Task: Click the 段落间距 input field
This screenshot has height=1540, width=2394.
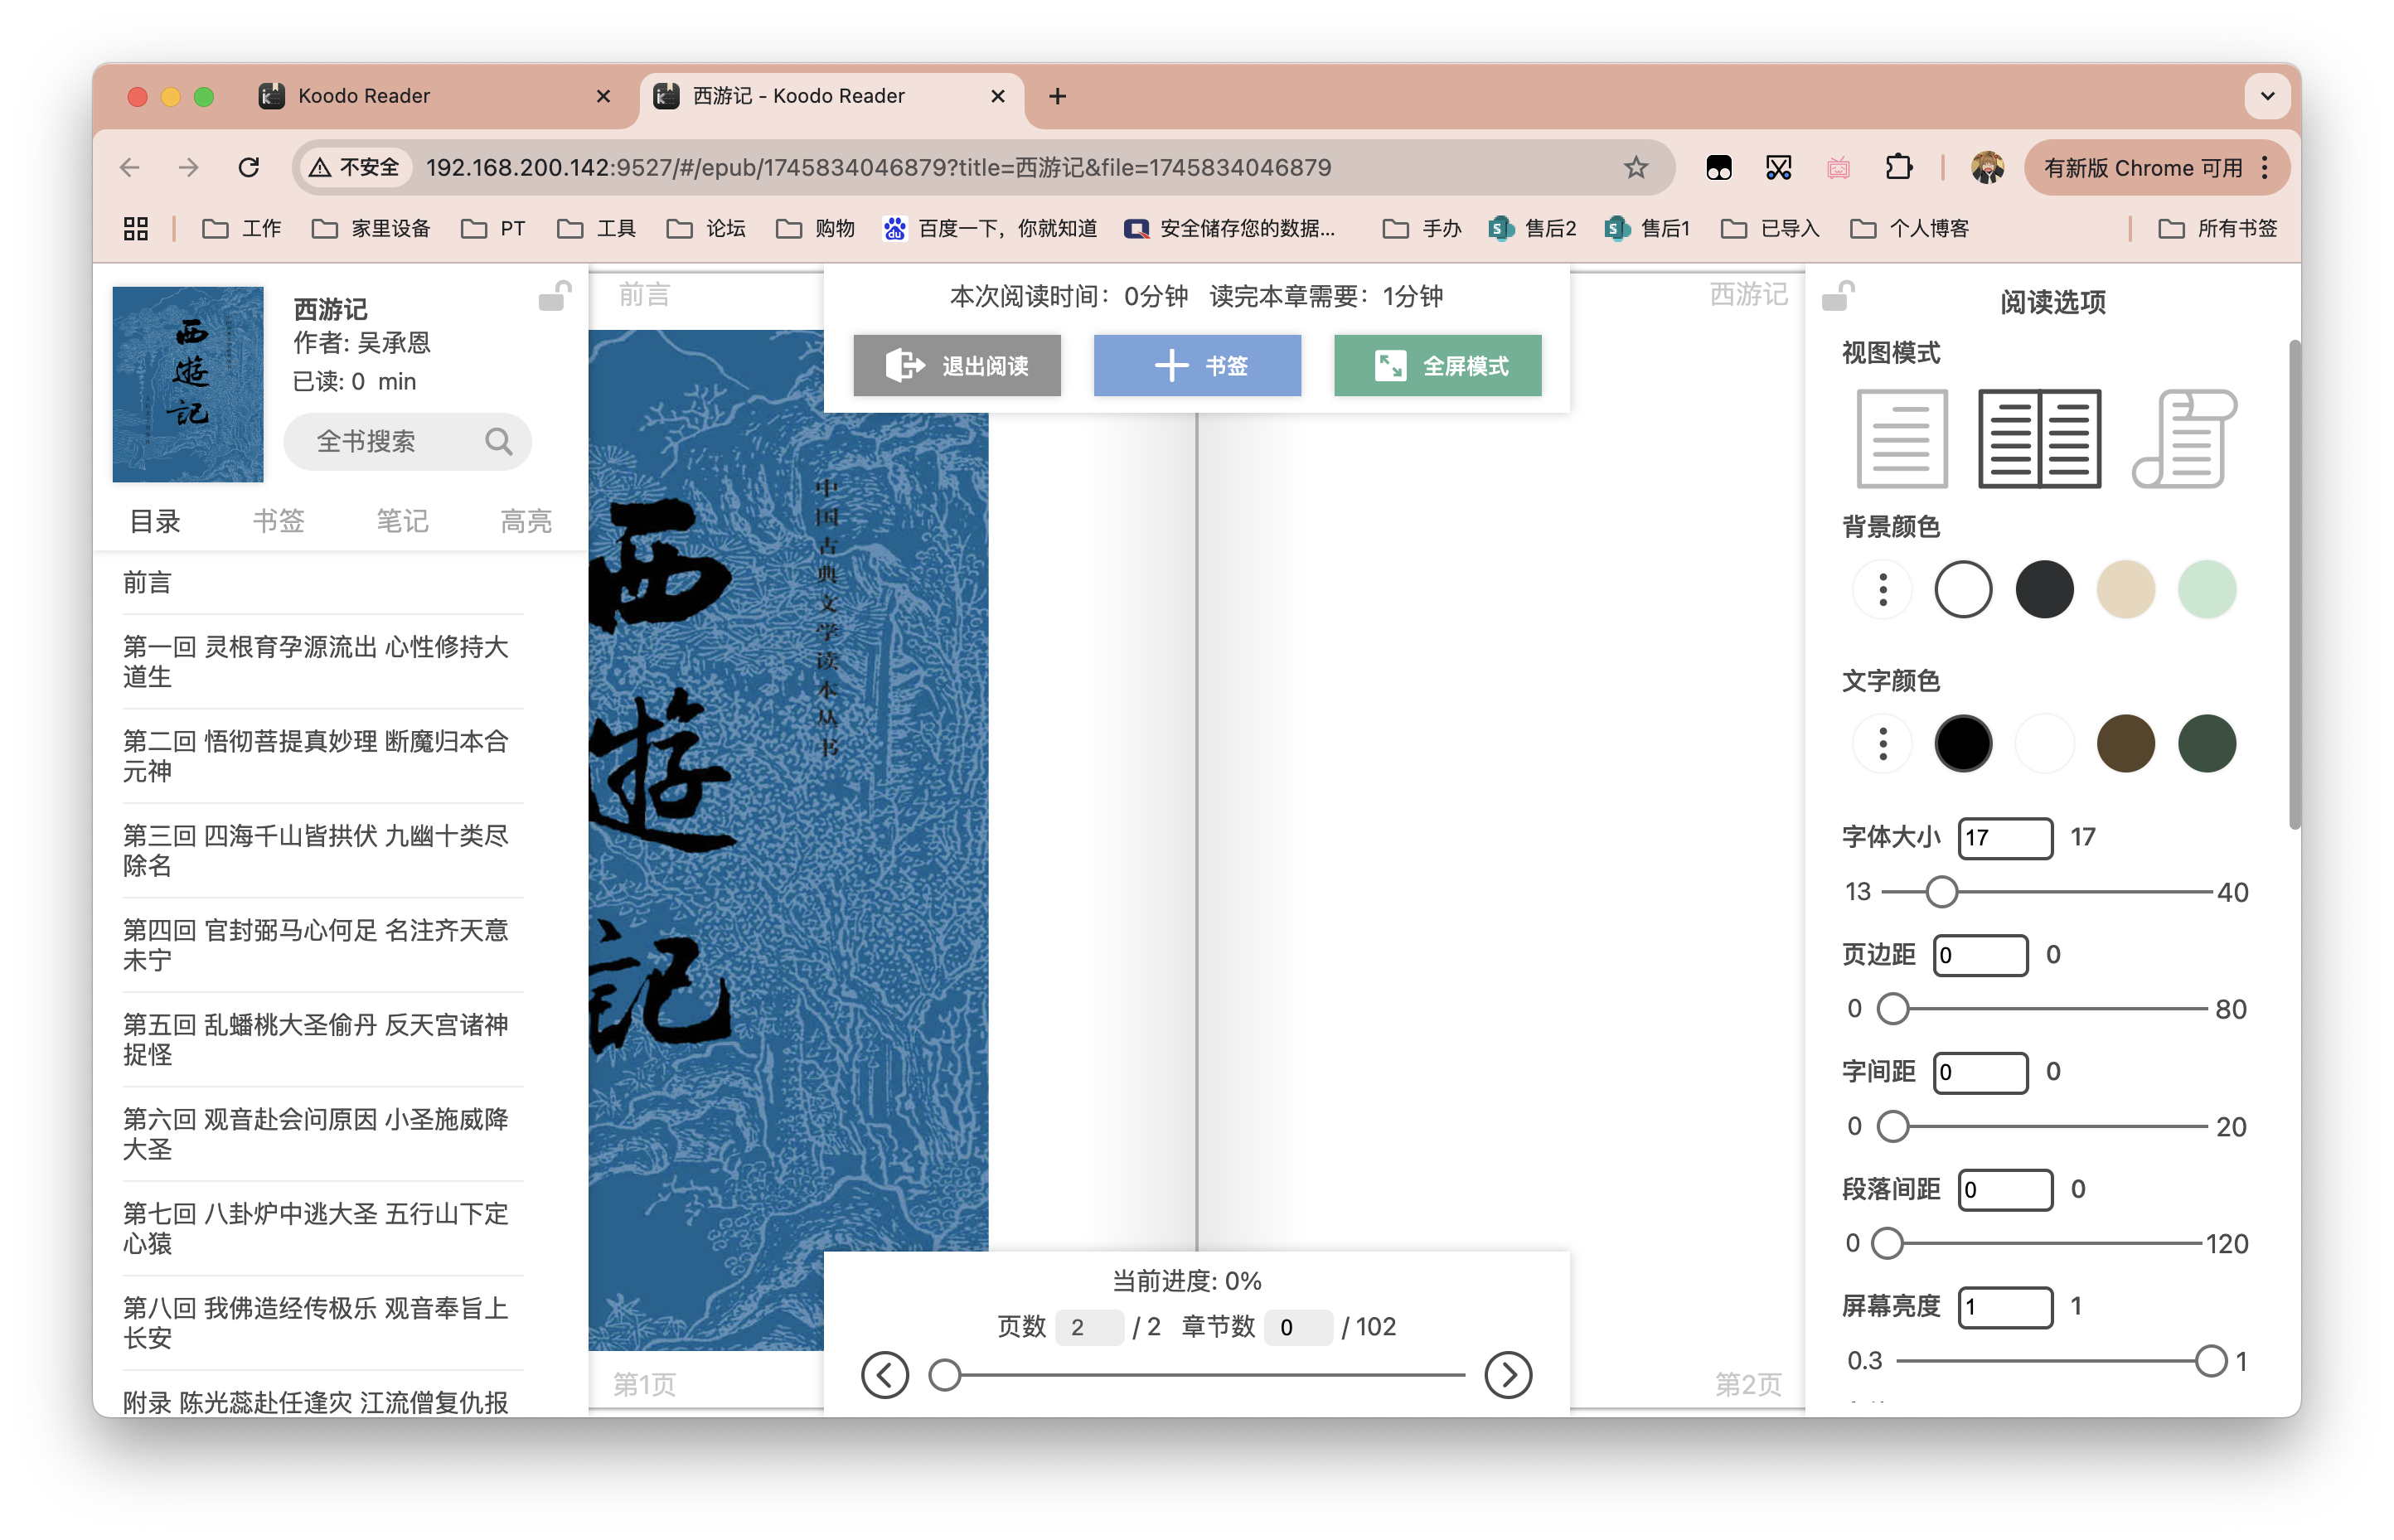Action: 2005,1189
